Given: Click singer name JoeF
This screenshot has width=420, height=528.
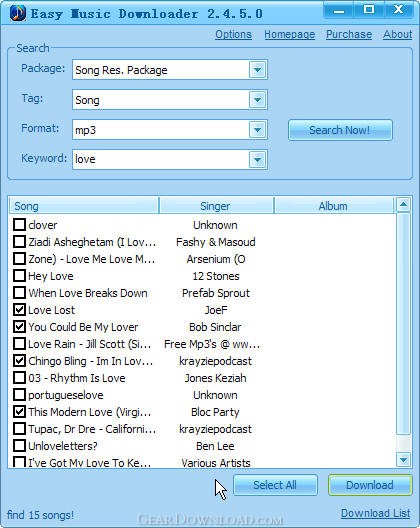Looking at the screenshot, I should click(x=216, y=310).
